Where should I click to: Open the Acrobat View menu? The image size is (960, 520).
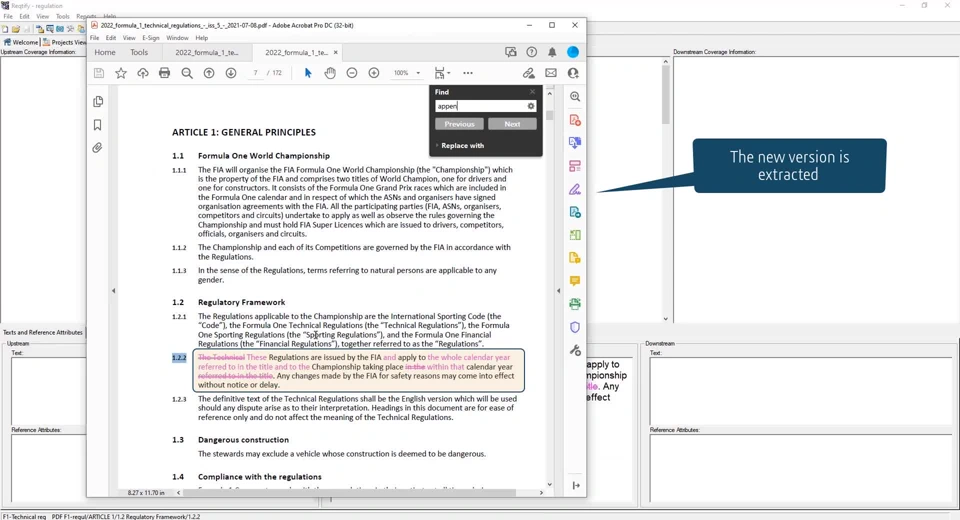[x=129, y=38]
